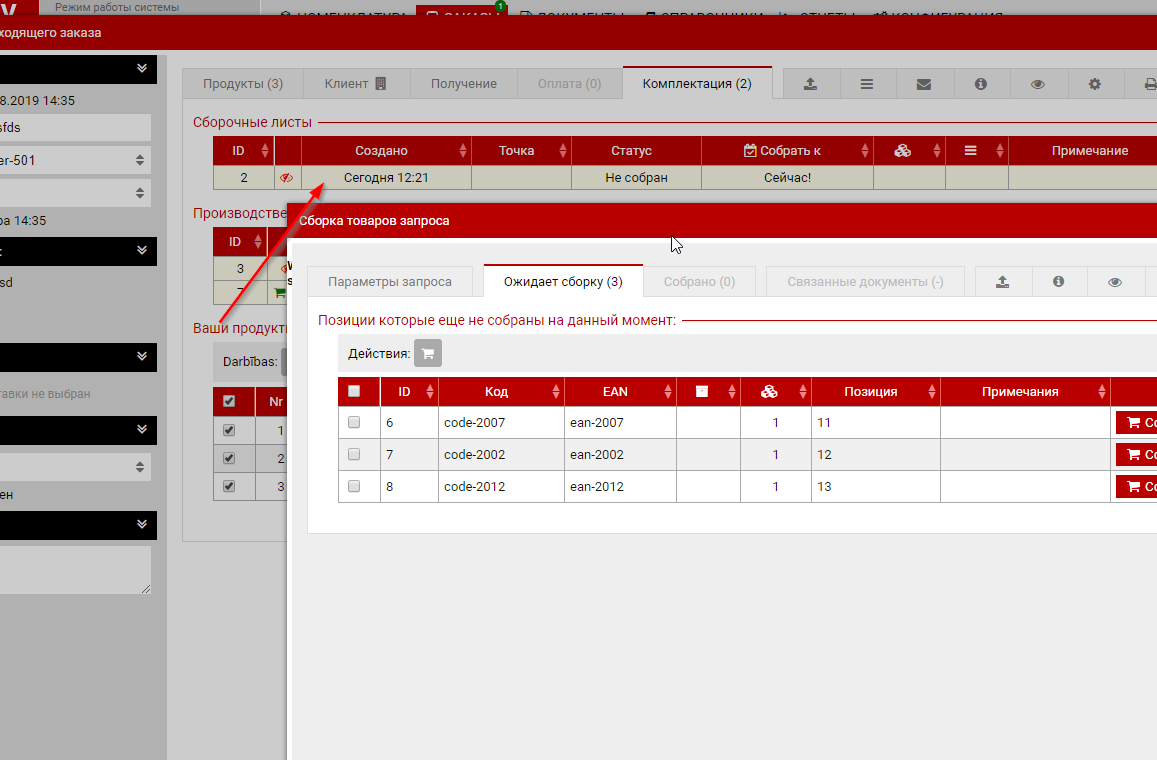Open the Клиент tab
This screenshot has width=1157, height=760.
point(354,84)
